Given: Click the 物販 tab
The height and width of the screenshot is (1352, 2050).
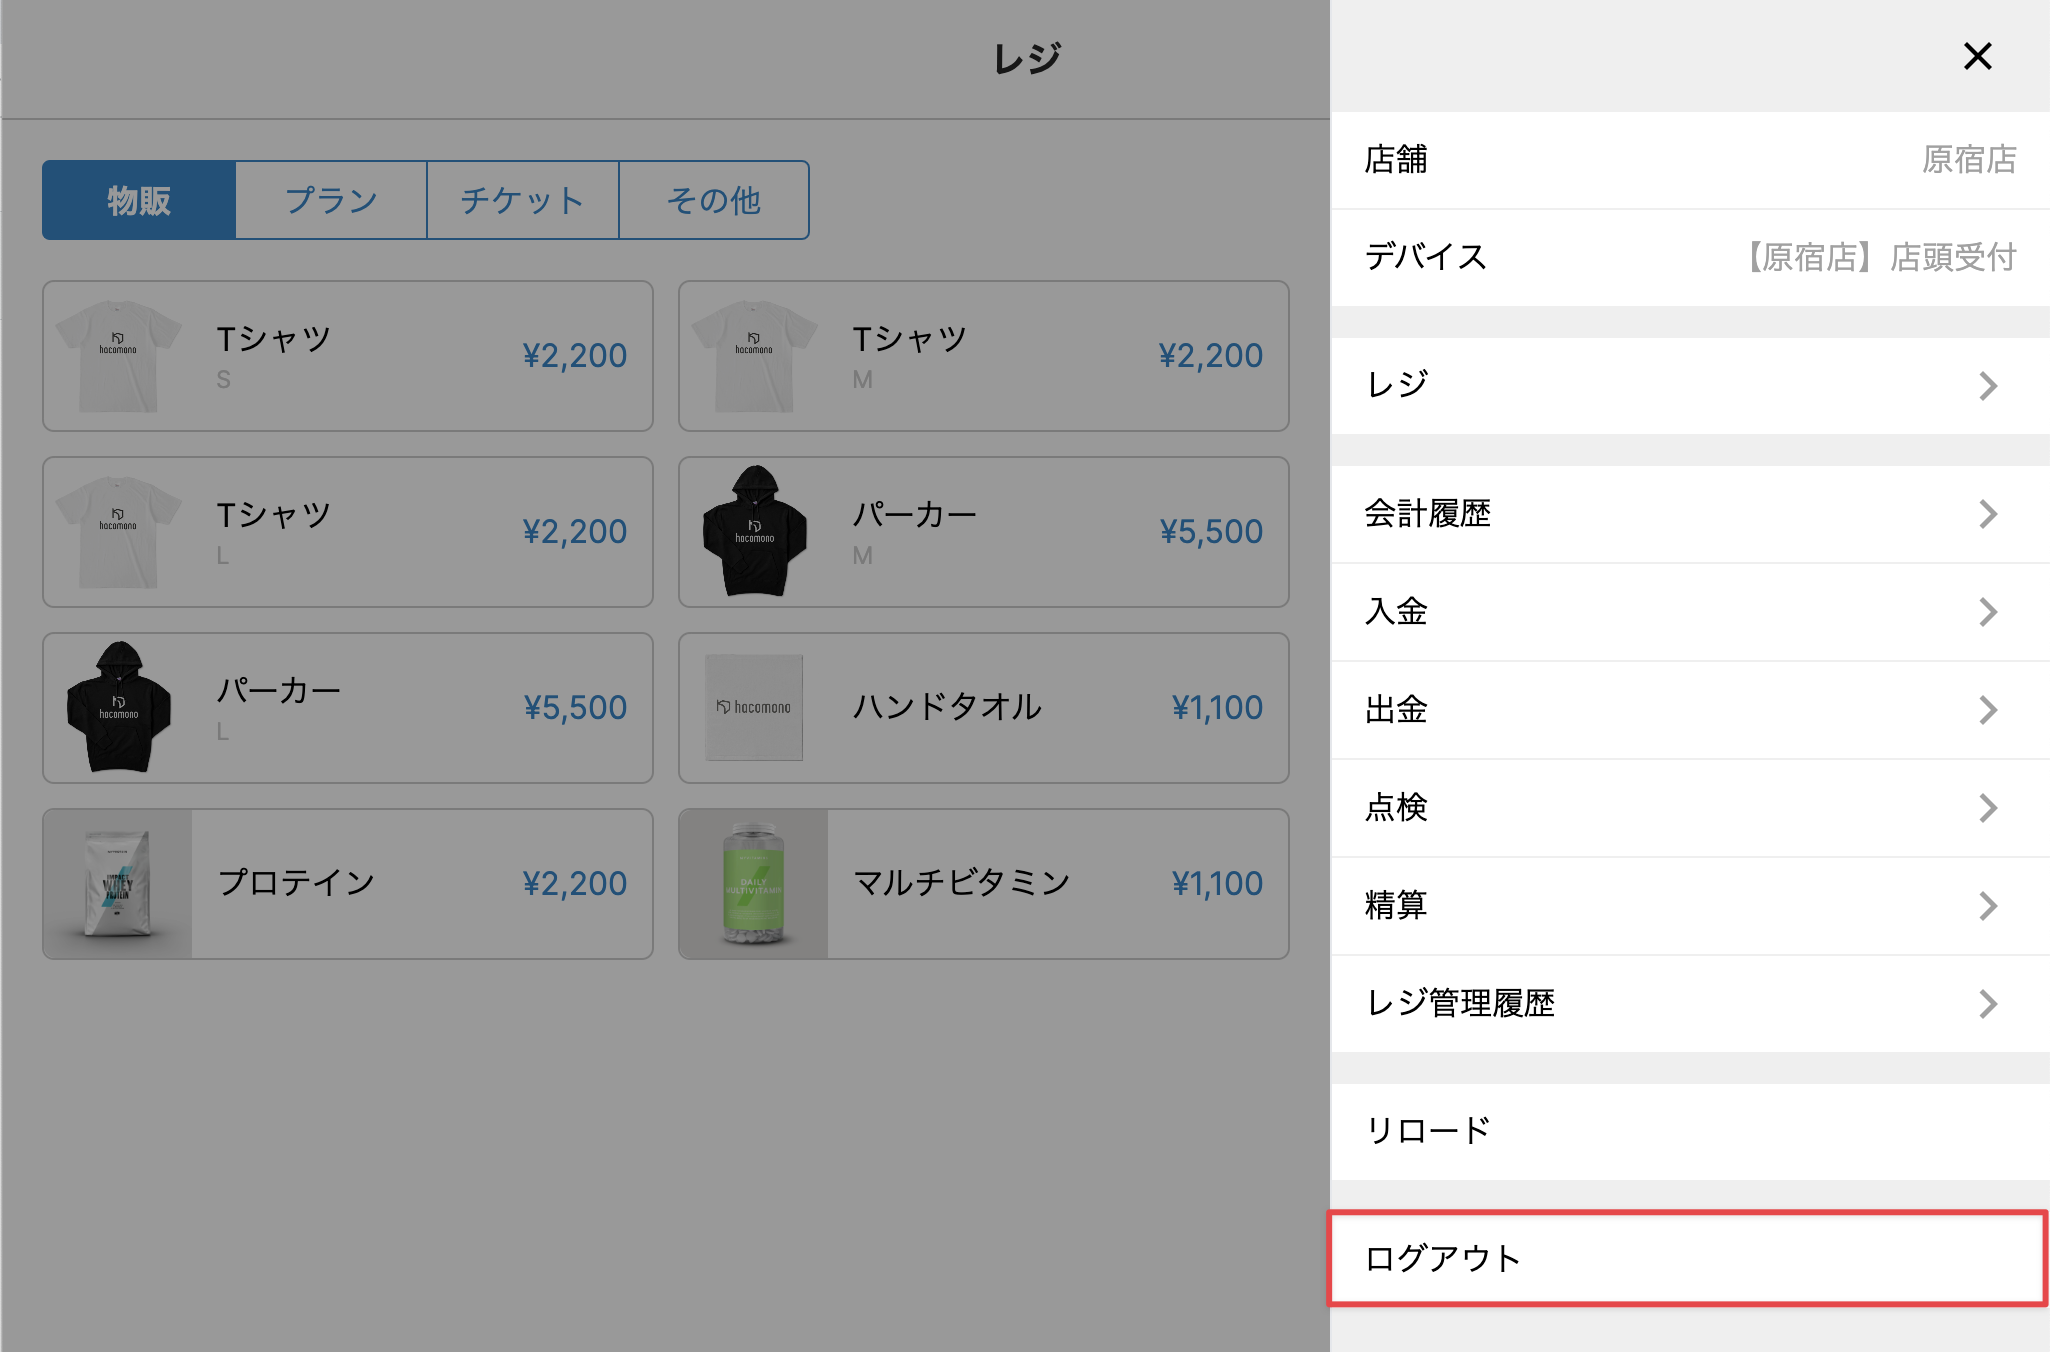Looking at the screenshot, I should pyautogui.click(x=139, y=200).
